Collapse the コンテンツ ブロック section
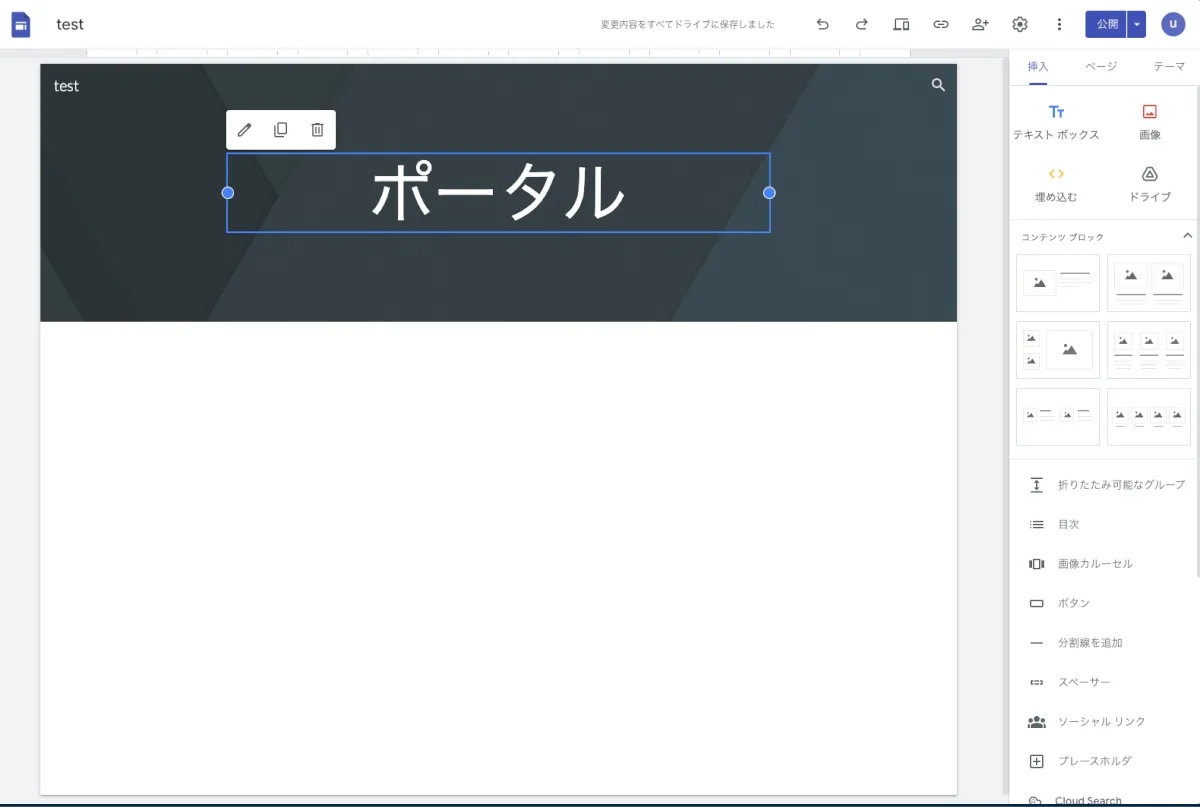This screenshot has width=1200, height=807. pos(1187,236)
